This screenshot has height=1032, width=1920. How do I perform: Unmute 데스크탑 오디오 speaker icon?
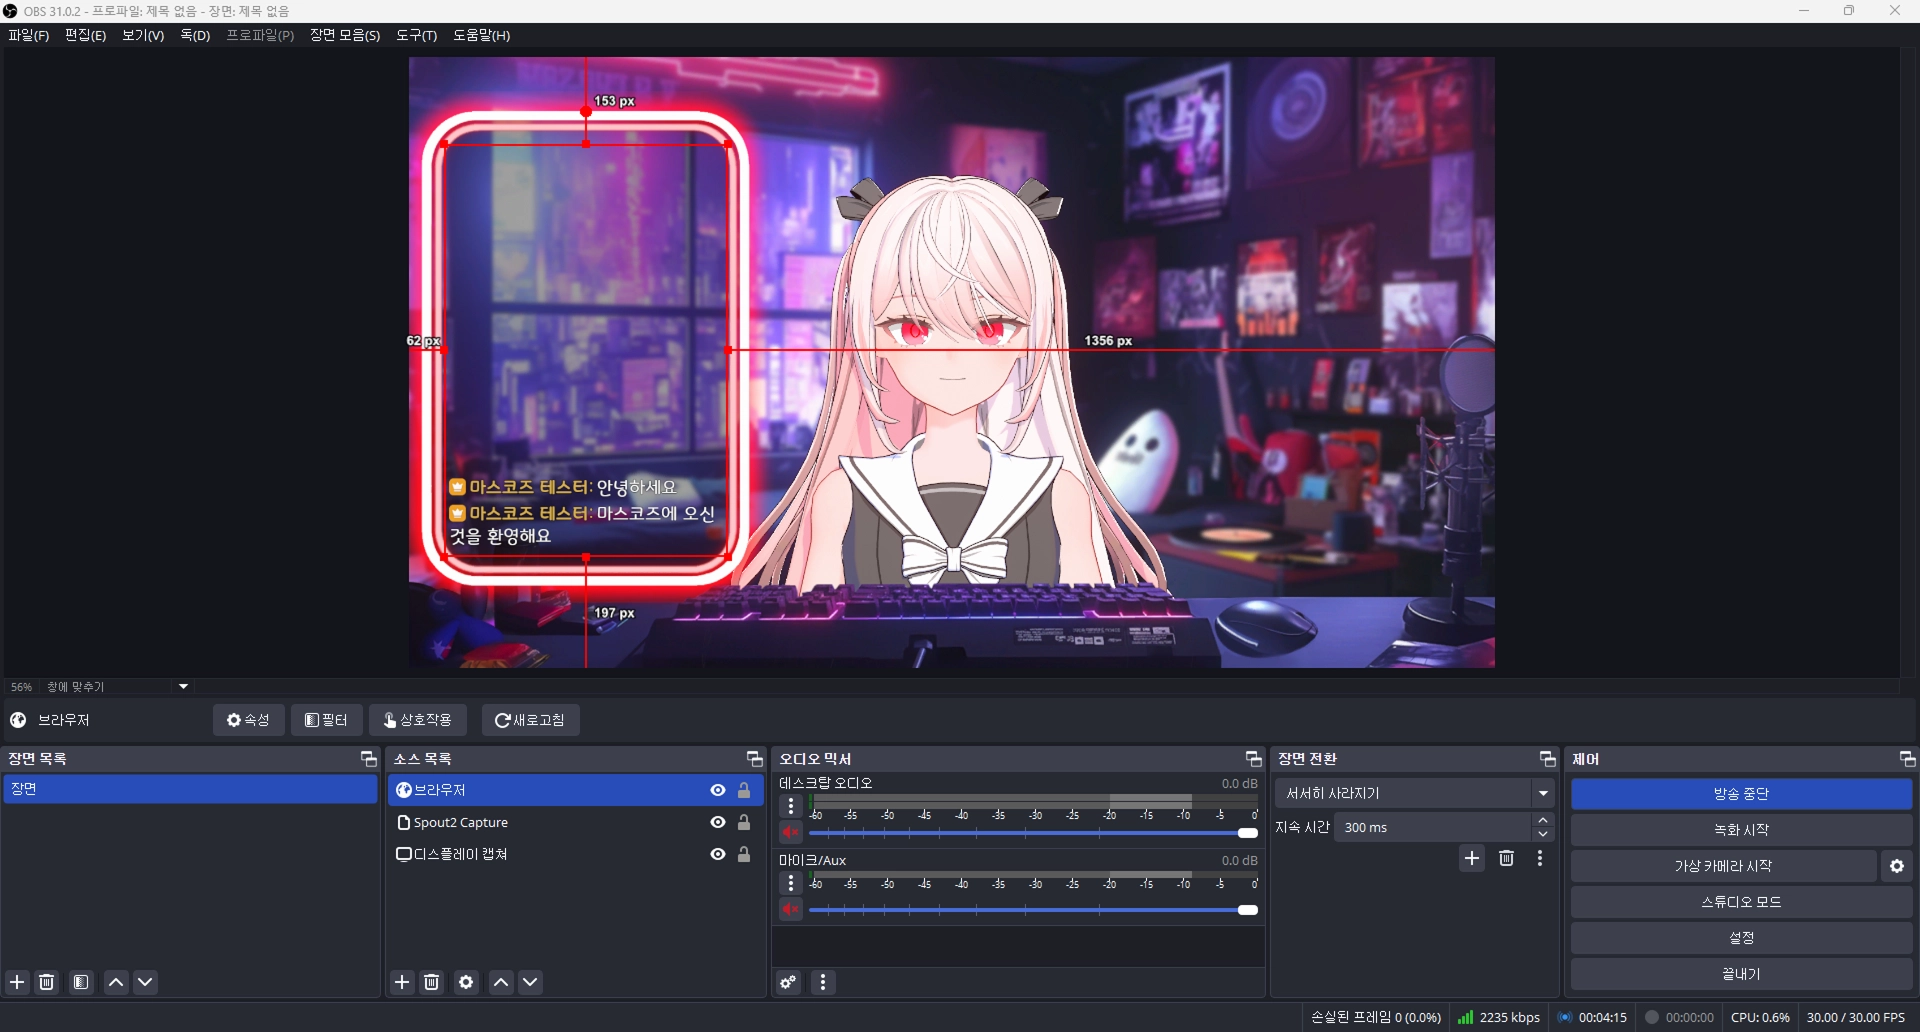point(791,832)
